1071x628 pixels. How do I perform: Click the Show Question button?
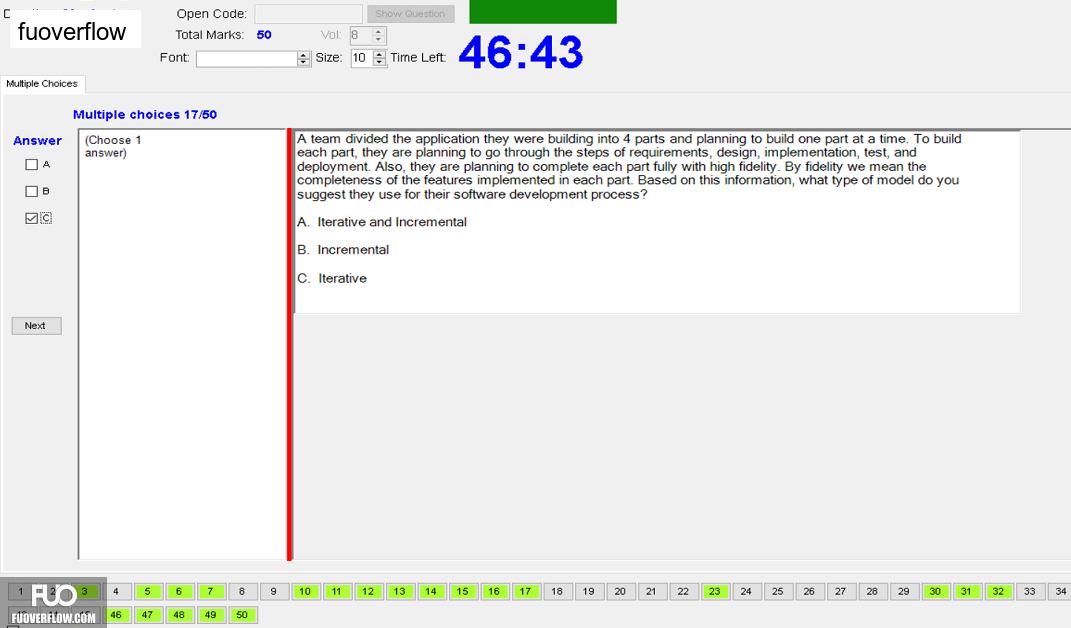coord(411,14)
